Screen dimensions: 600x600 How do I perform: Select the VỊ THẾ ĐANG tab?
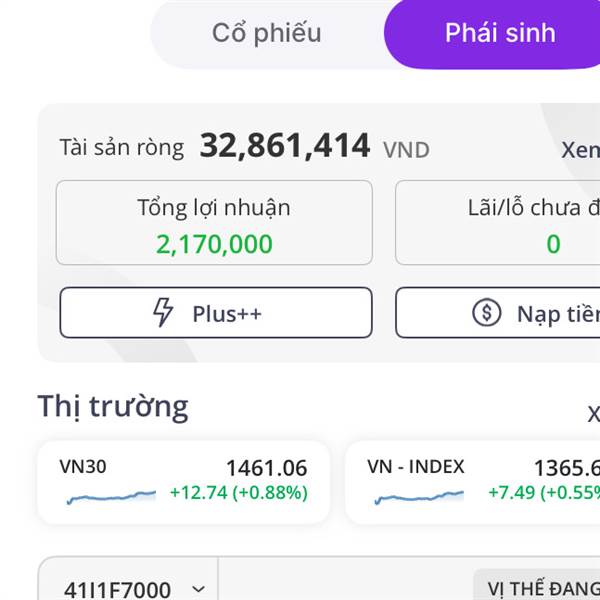[537, 585]
